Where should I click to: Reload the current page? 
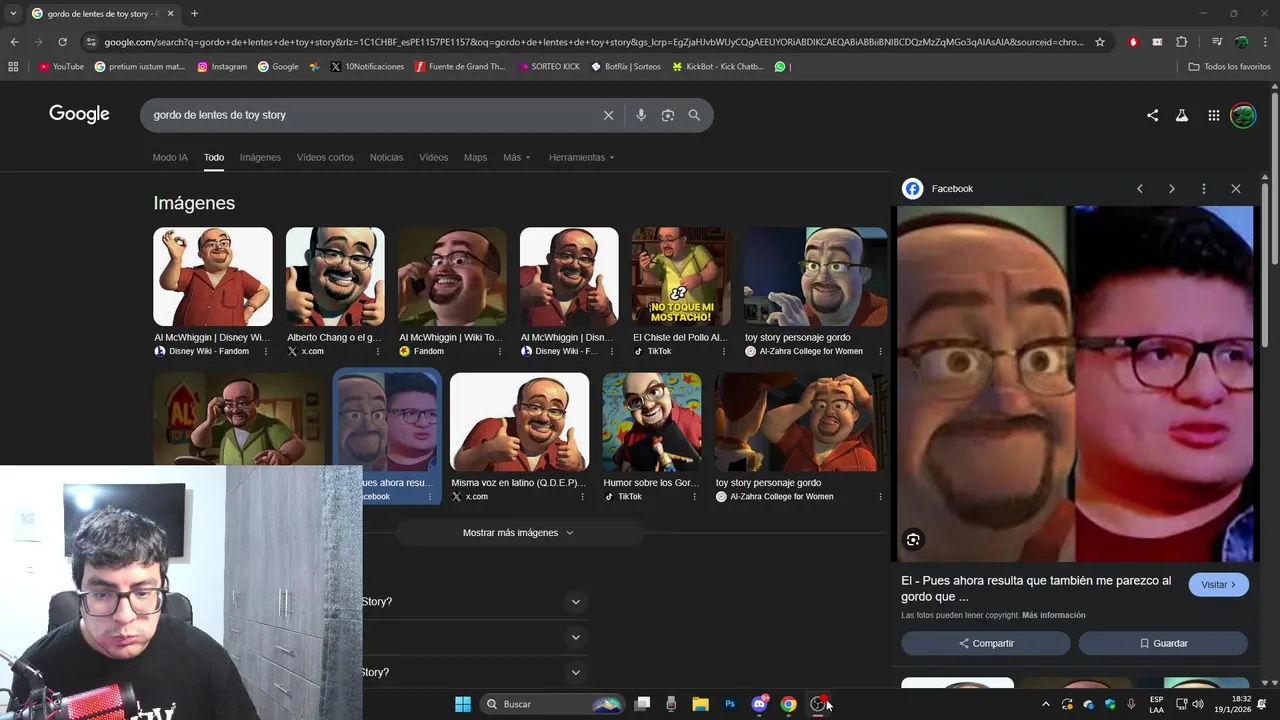pyautogui.click(x=62, y=42)
